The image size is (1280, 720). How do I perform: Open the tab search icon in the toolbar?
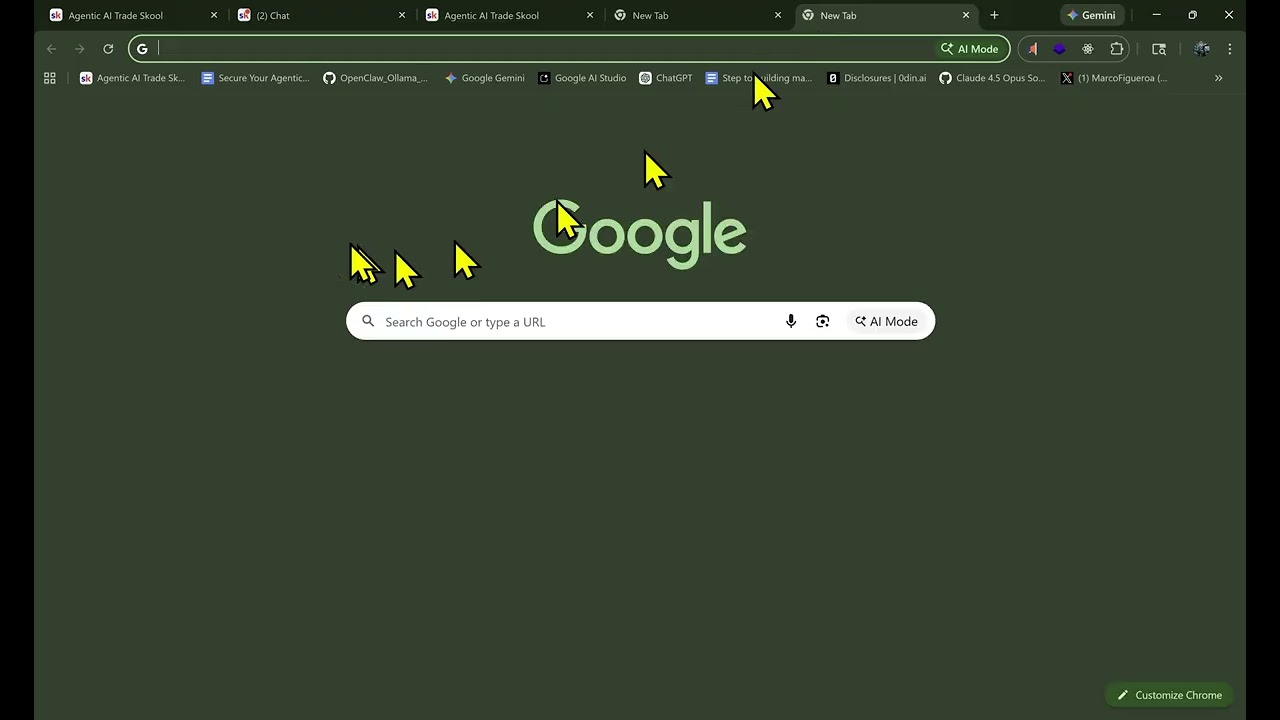click(x=1159, y=49)
